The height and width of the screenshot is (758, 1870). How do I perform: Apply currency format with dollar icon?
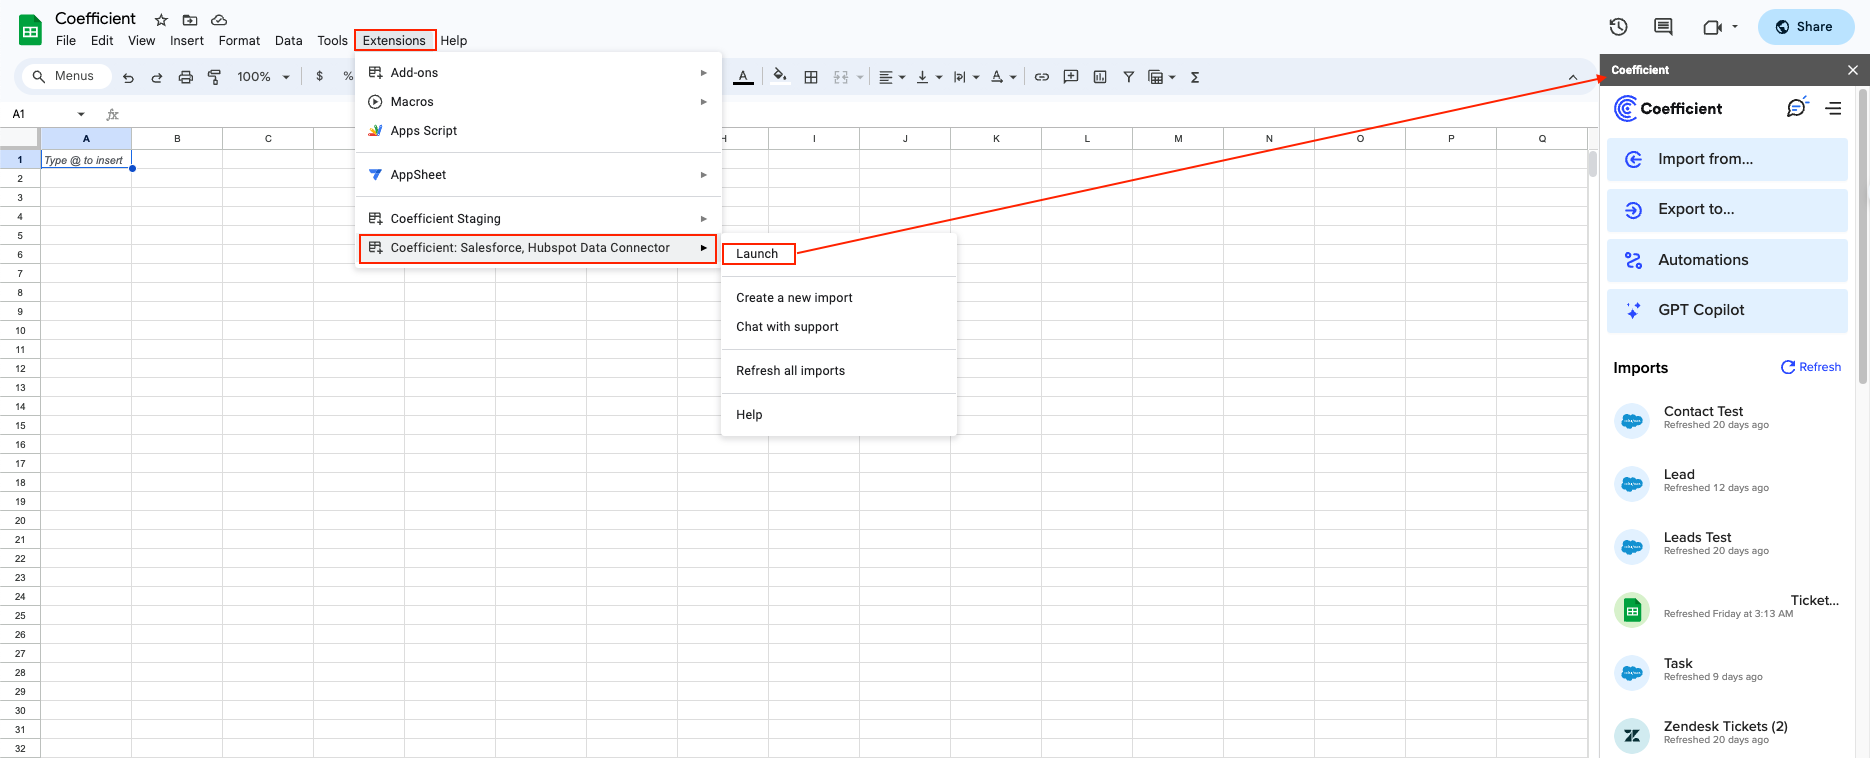click(320, 76)
